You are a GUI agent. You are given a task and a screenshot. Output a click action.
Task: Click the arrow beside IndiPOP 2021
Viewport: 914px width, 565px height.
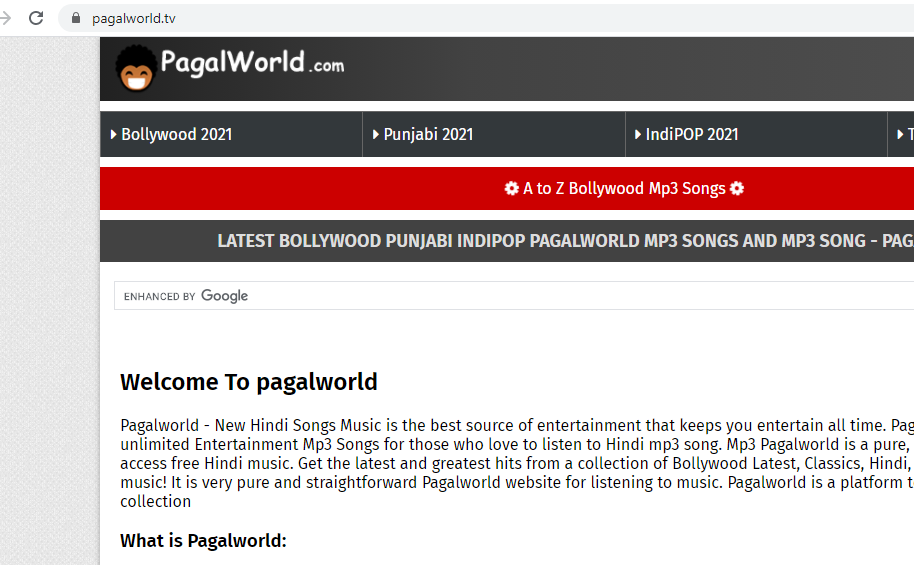coord(638,134)
